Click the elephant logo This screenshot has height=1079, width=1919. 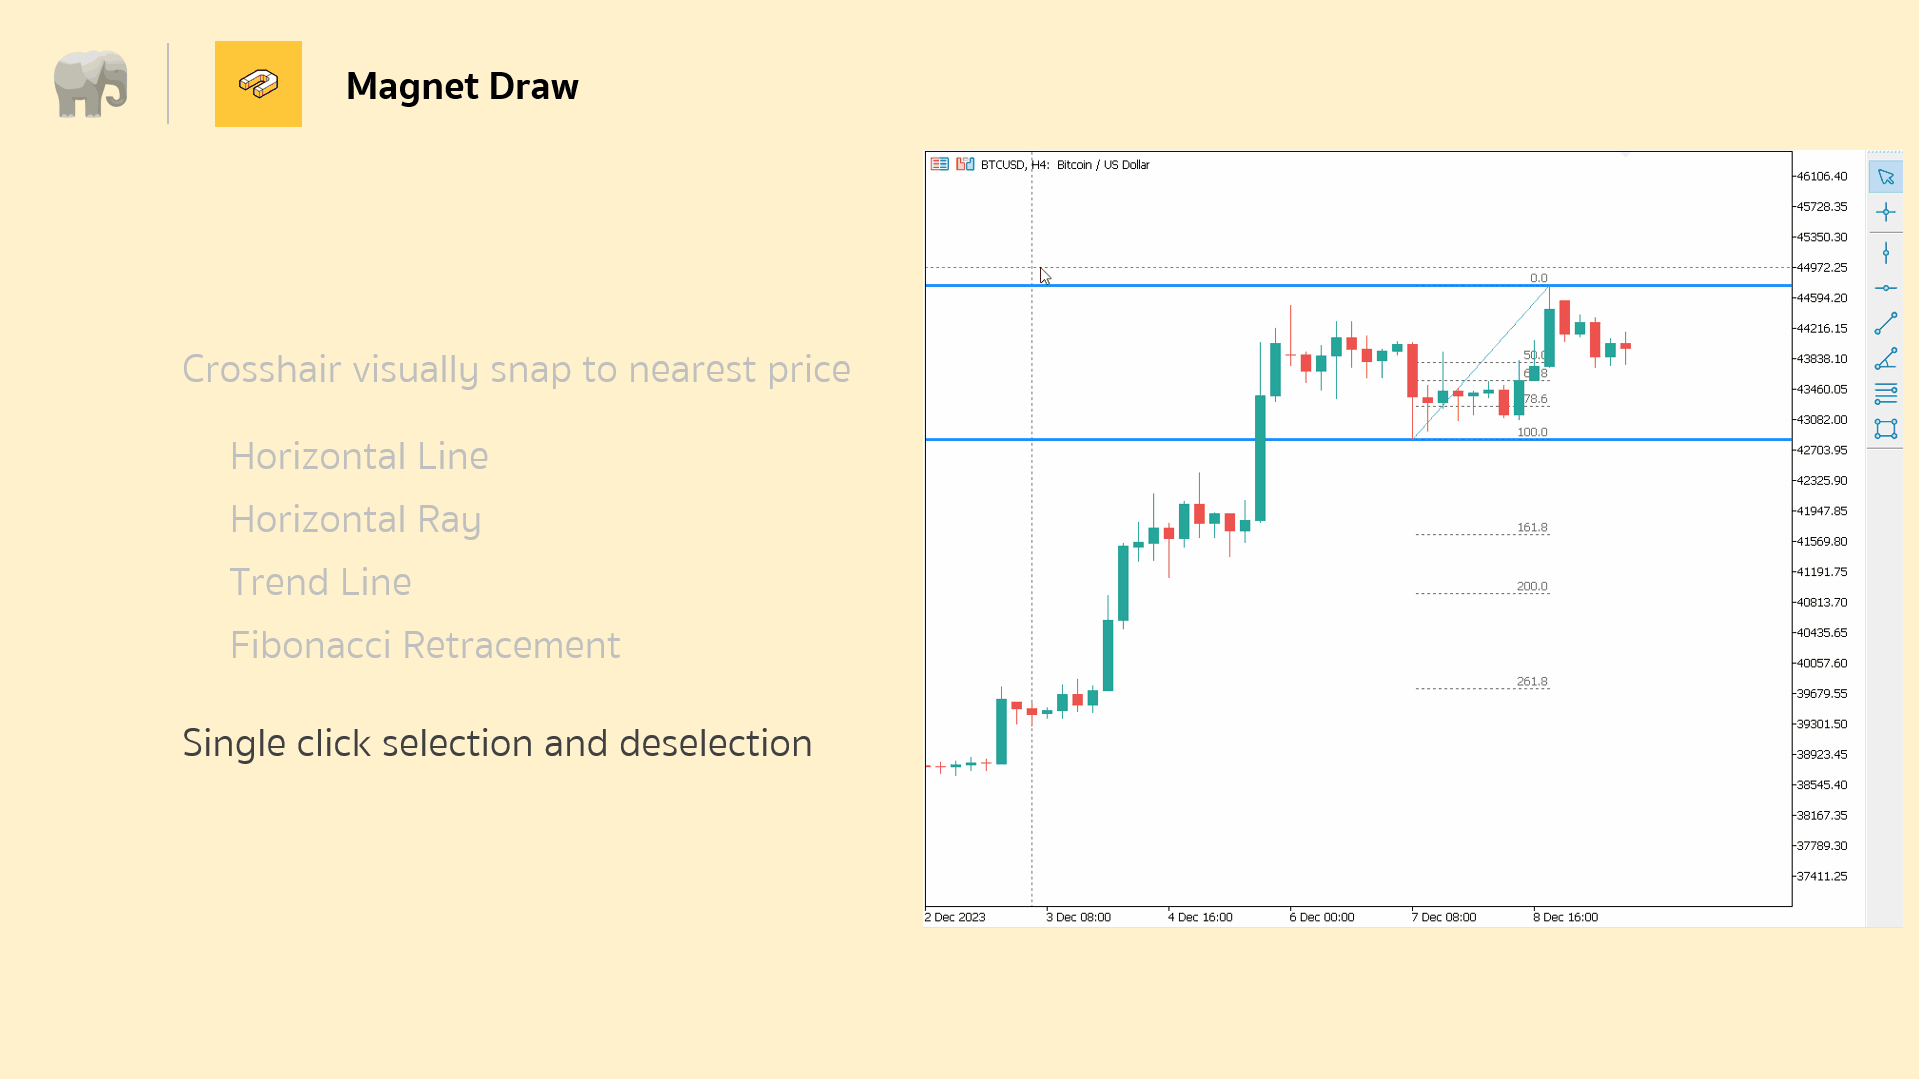tap(90, 84)
